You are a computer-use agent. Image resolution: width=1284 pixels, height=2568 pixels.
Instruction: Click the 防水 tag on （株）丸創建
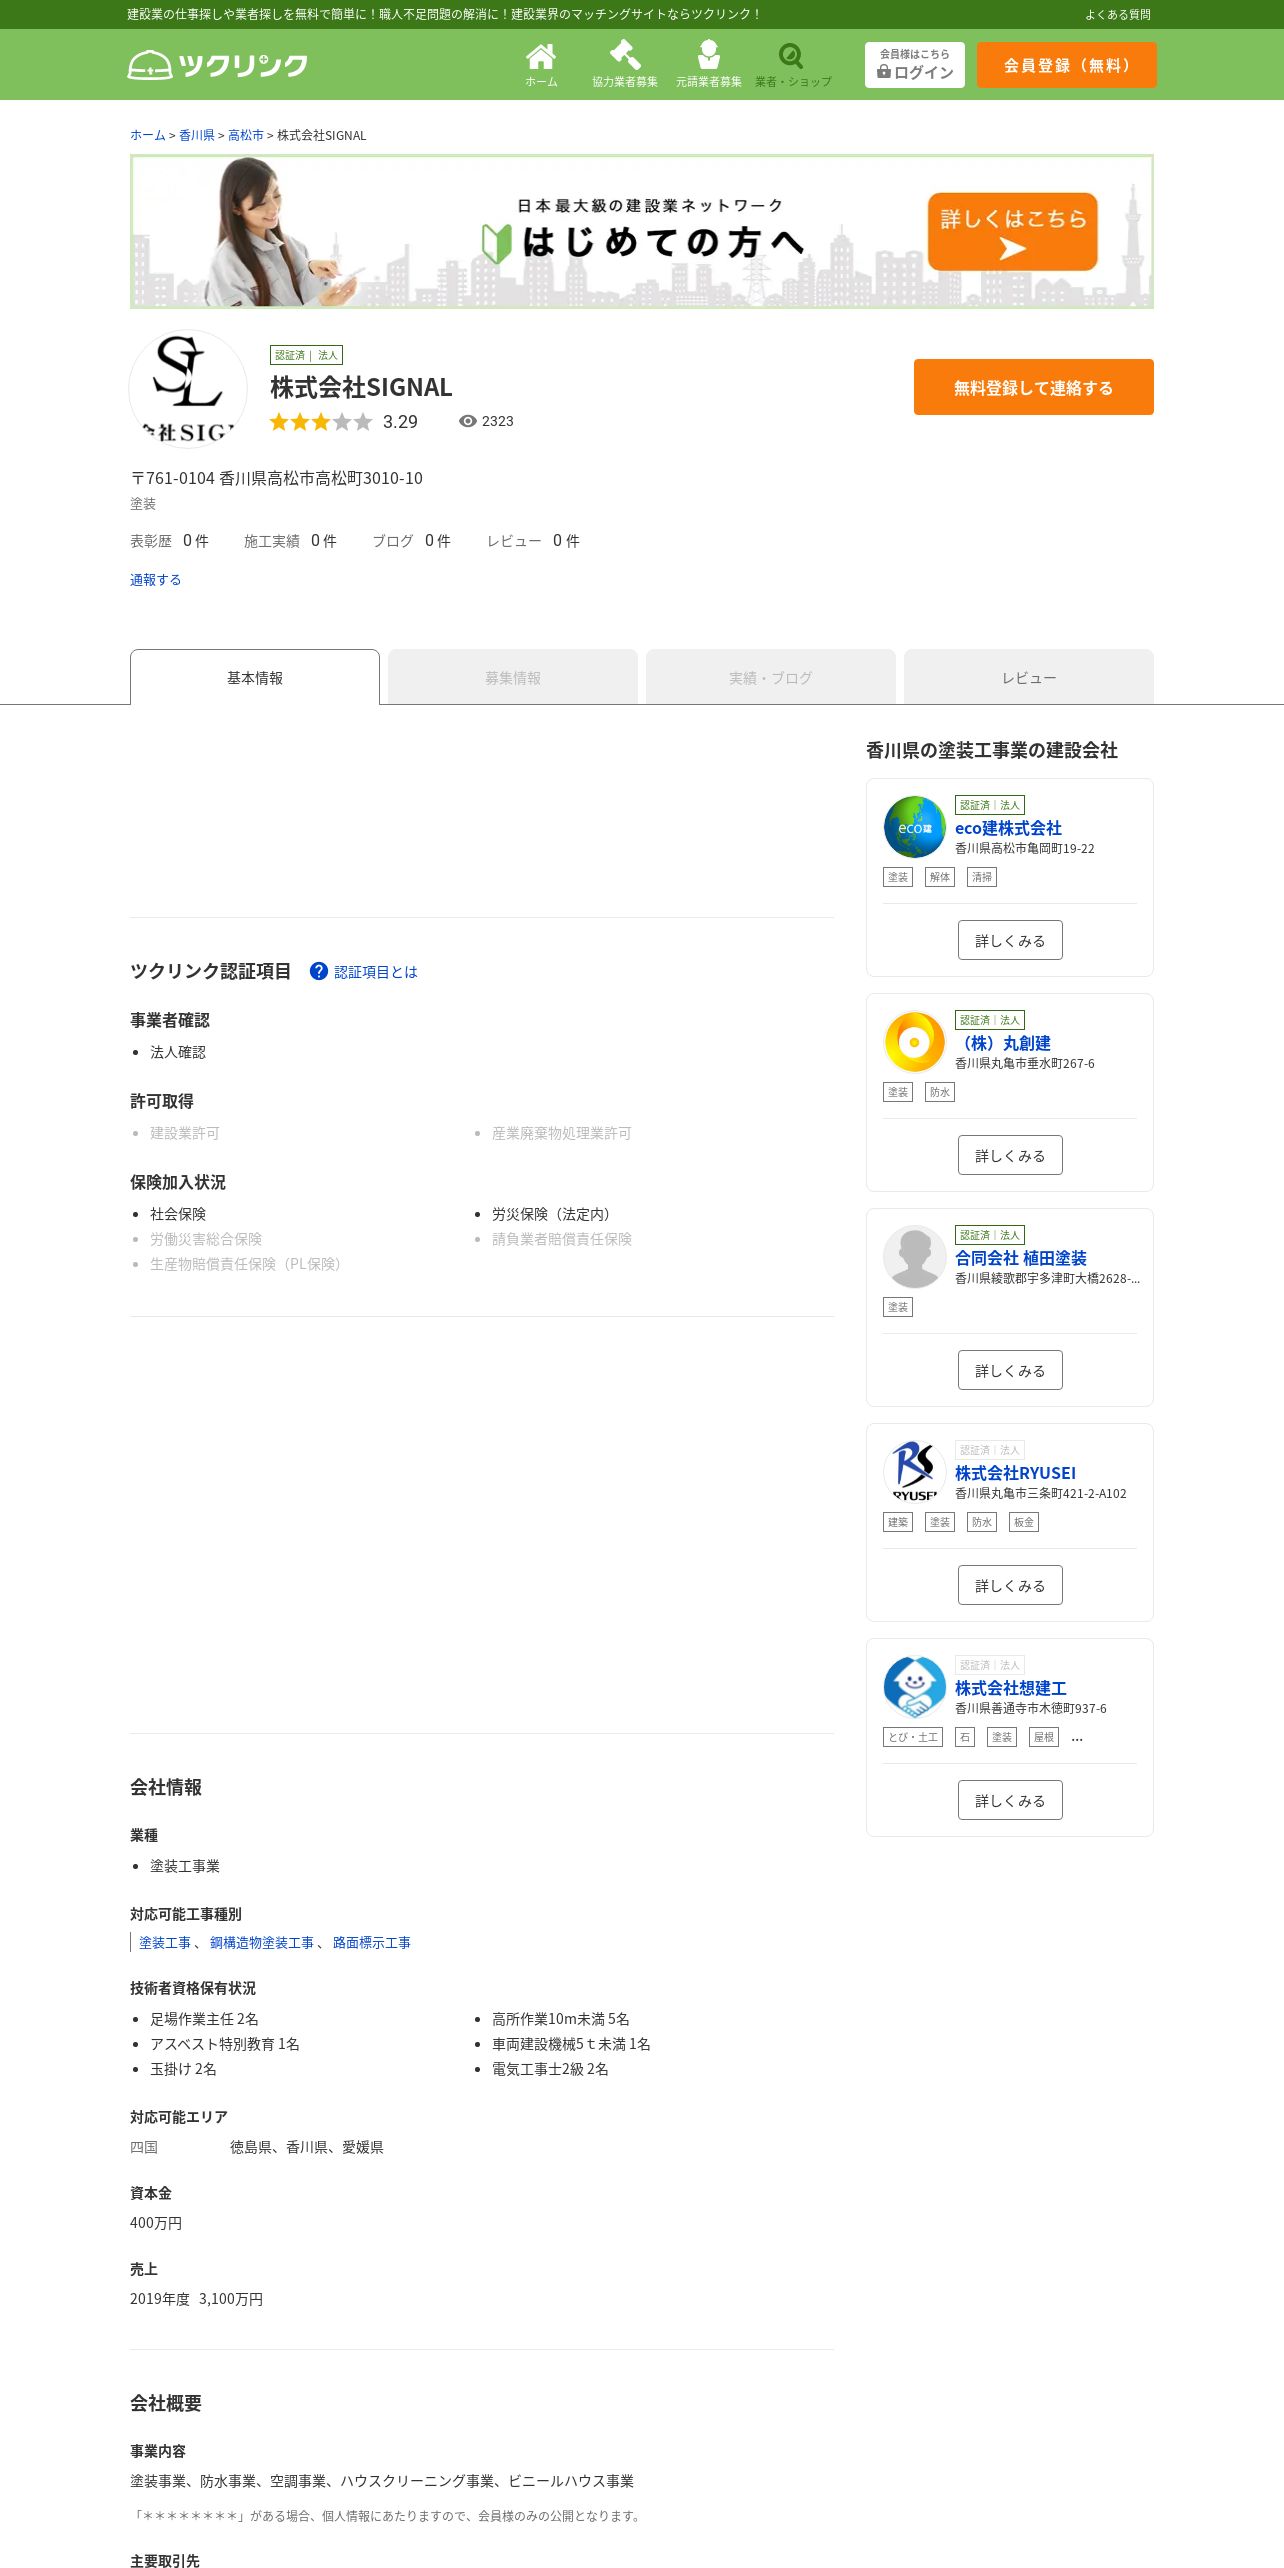point(940,1092)
